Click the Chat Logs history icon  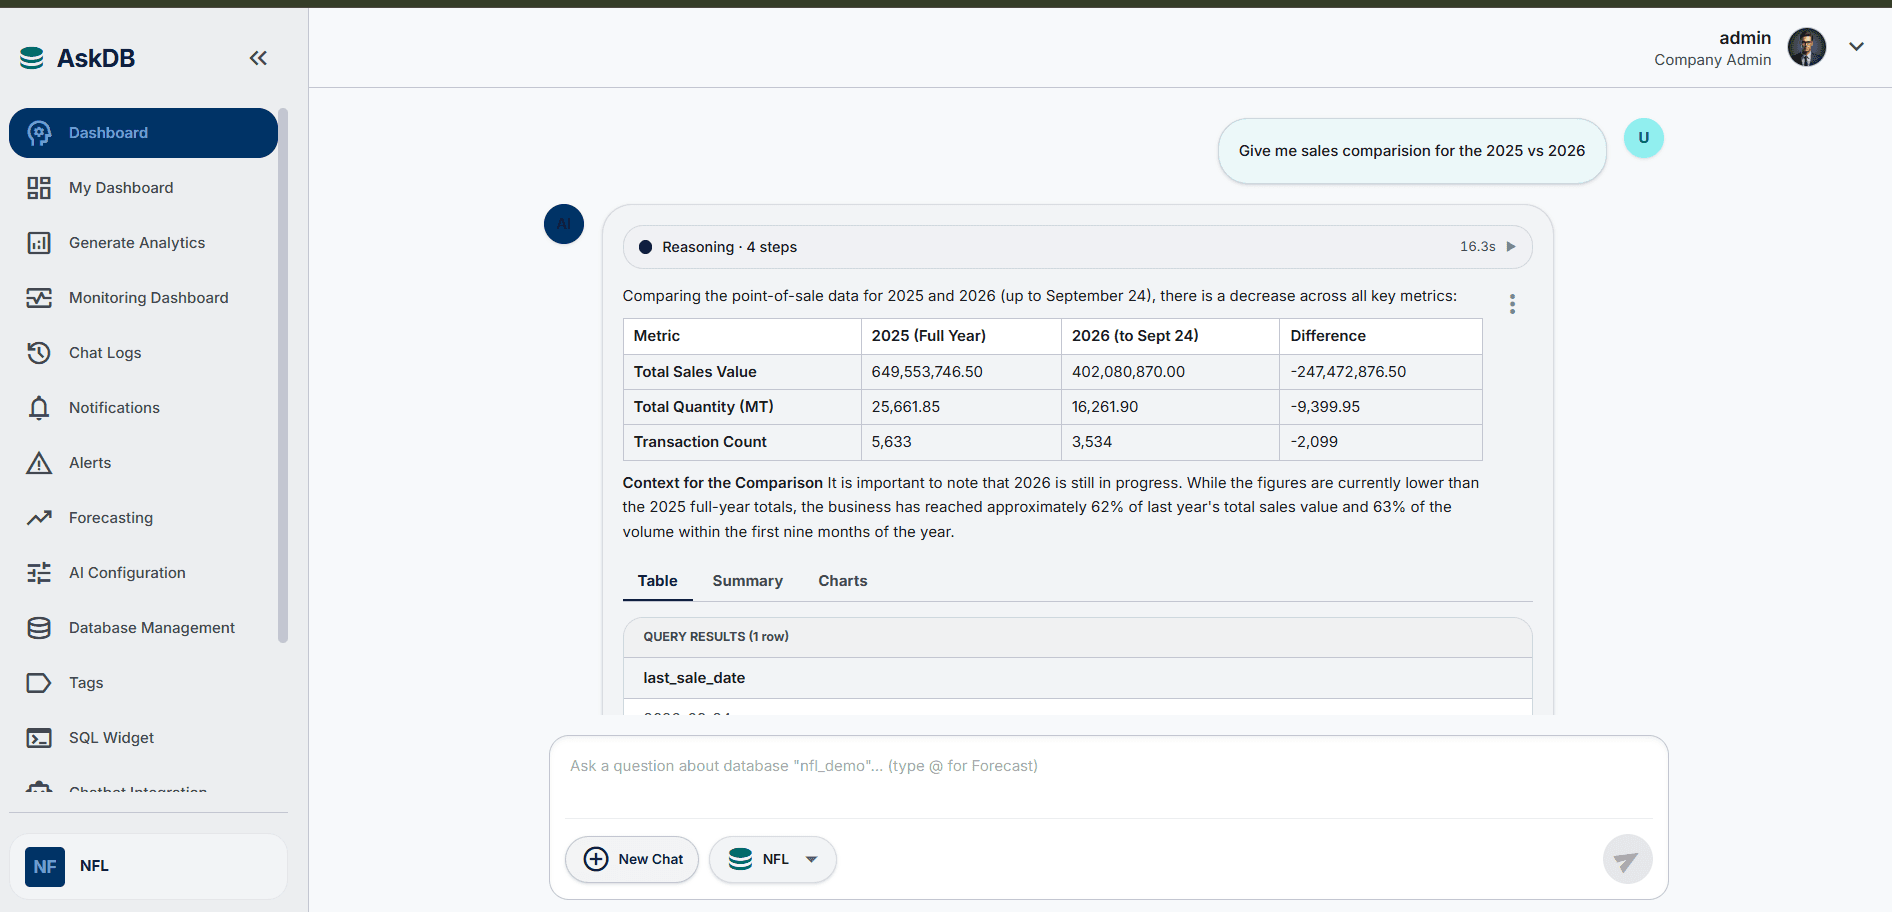click(x=39, y=353)
